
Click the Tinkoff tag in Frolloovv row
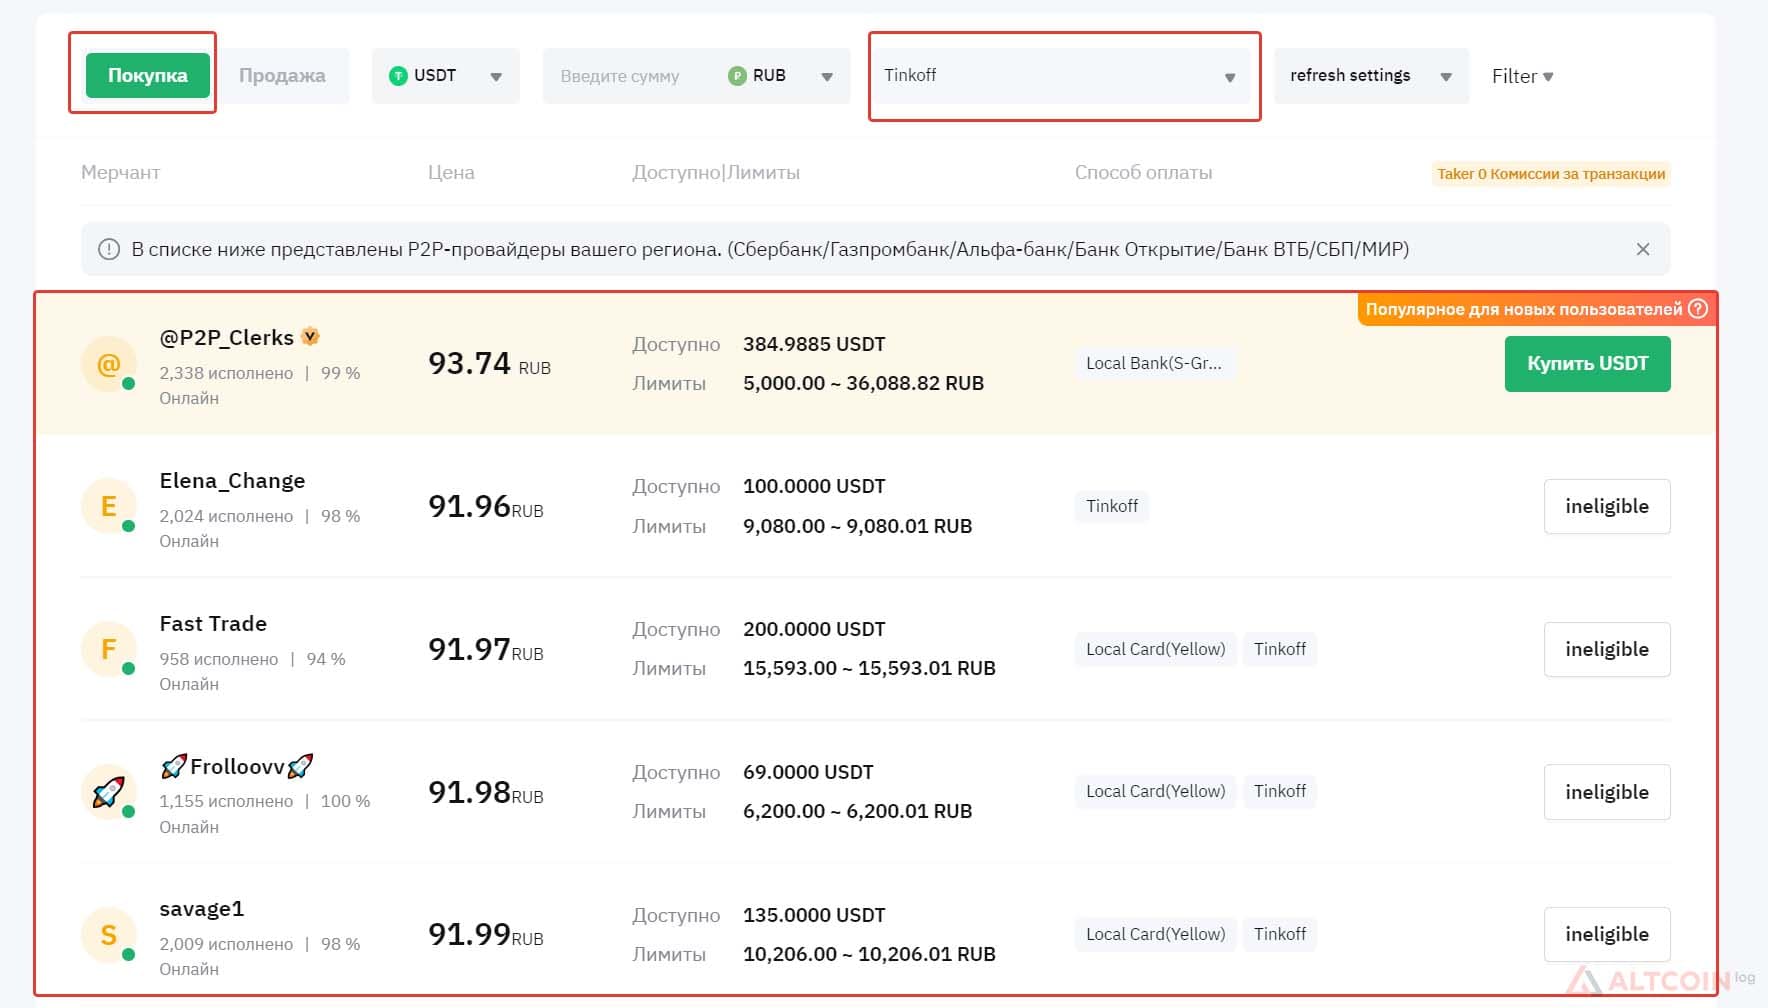1280,791
